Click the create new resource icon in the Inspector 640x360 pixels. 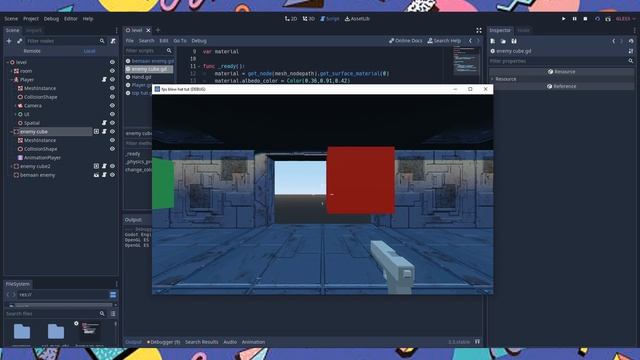(x=493, y=41)
